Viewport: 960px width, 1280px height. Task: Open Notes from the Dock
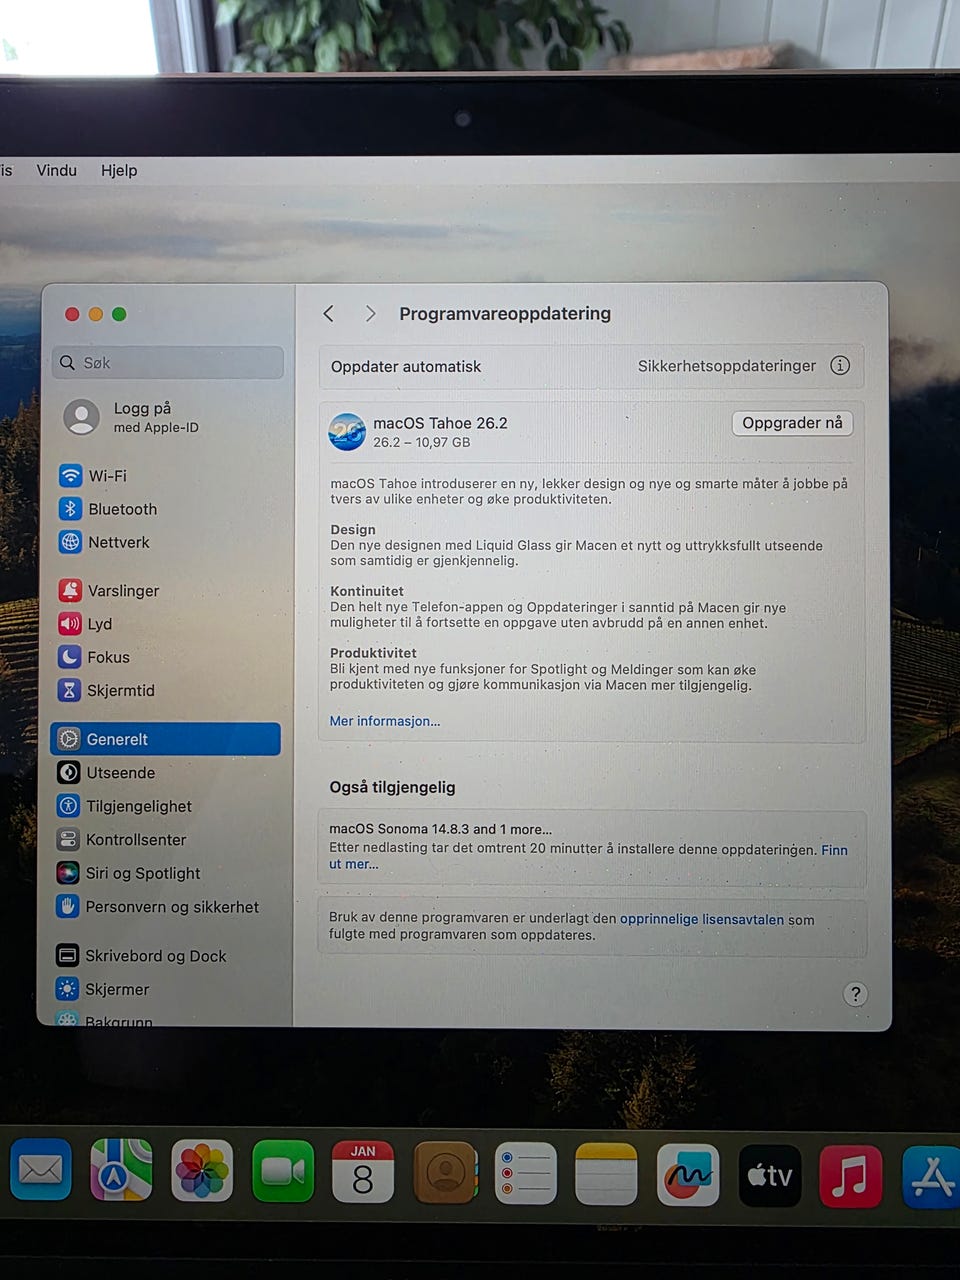[x=607, y=1174]
